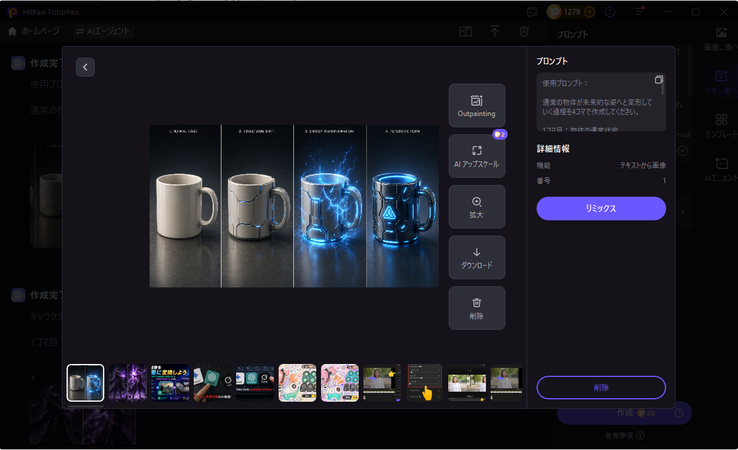Open the AIエージェント icon in right sidebar
This screenshot has width=738, height=450.
[x=721, y=169]
